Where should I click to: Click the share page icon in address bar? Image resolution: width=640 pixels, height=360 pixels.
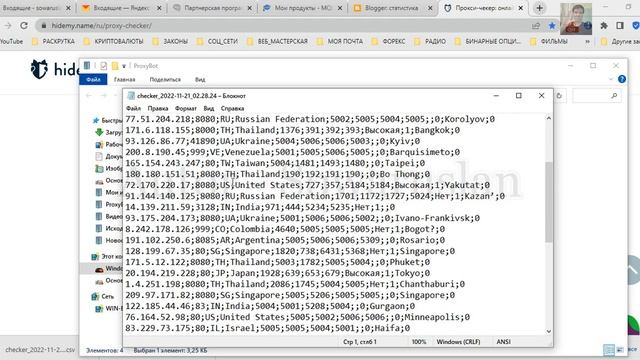click(536, 26)
